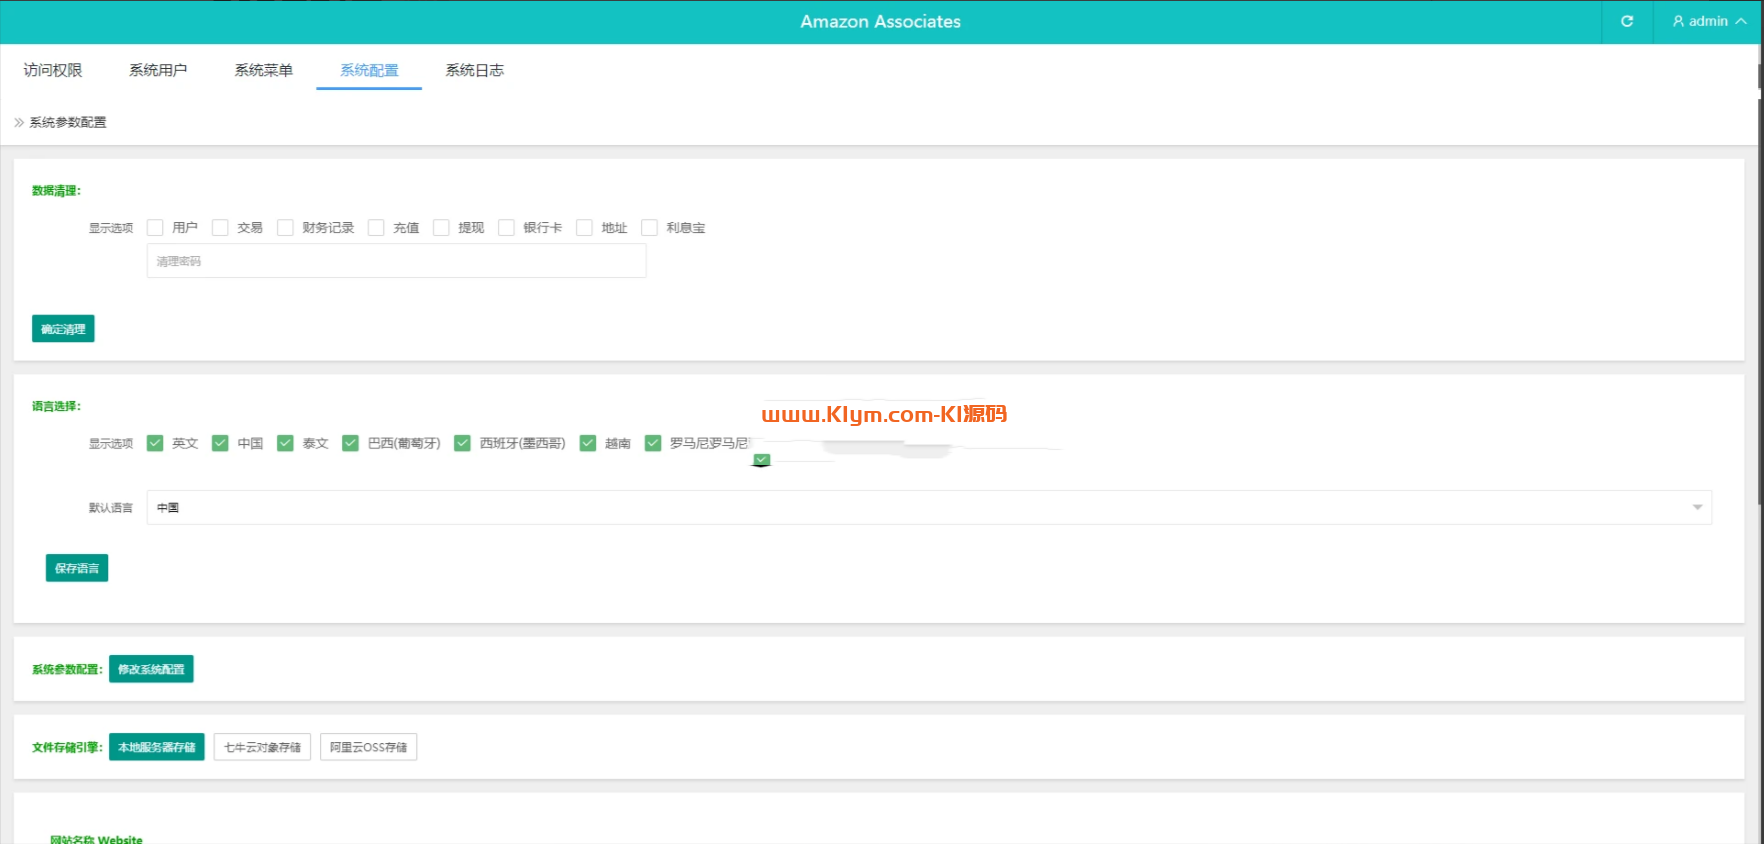
Task: Pick the 阿里云OSS存储 storage engine
Action: pos(368,747)
